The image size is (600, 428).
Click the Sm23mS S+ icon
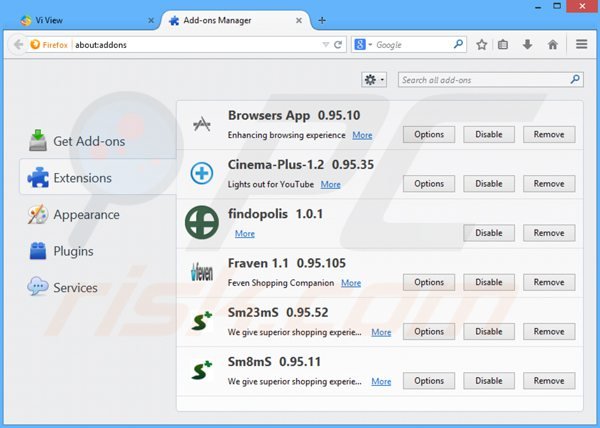pyautogui.click(x=202, y=321)
